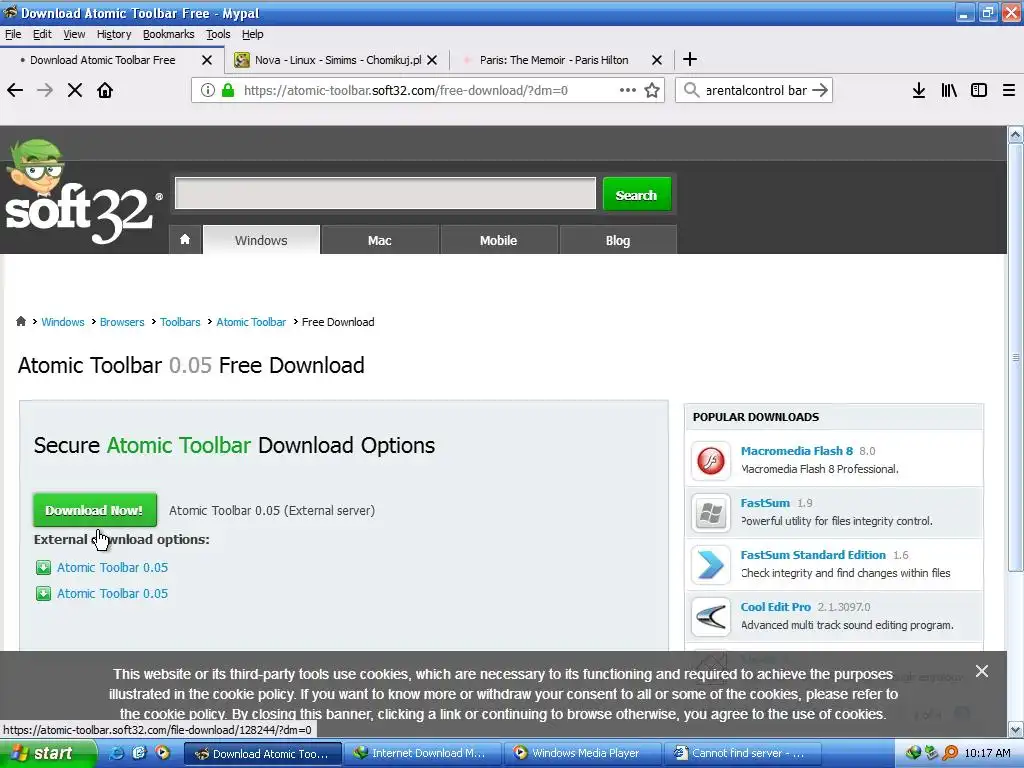Switch to Windows Media Player taskbar item
Viewport: 1024px width, 768px height.
tap(583, 753)
